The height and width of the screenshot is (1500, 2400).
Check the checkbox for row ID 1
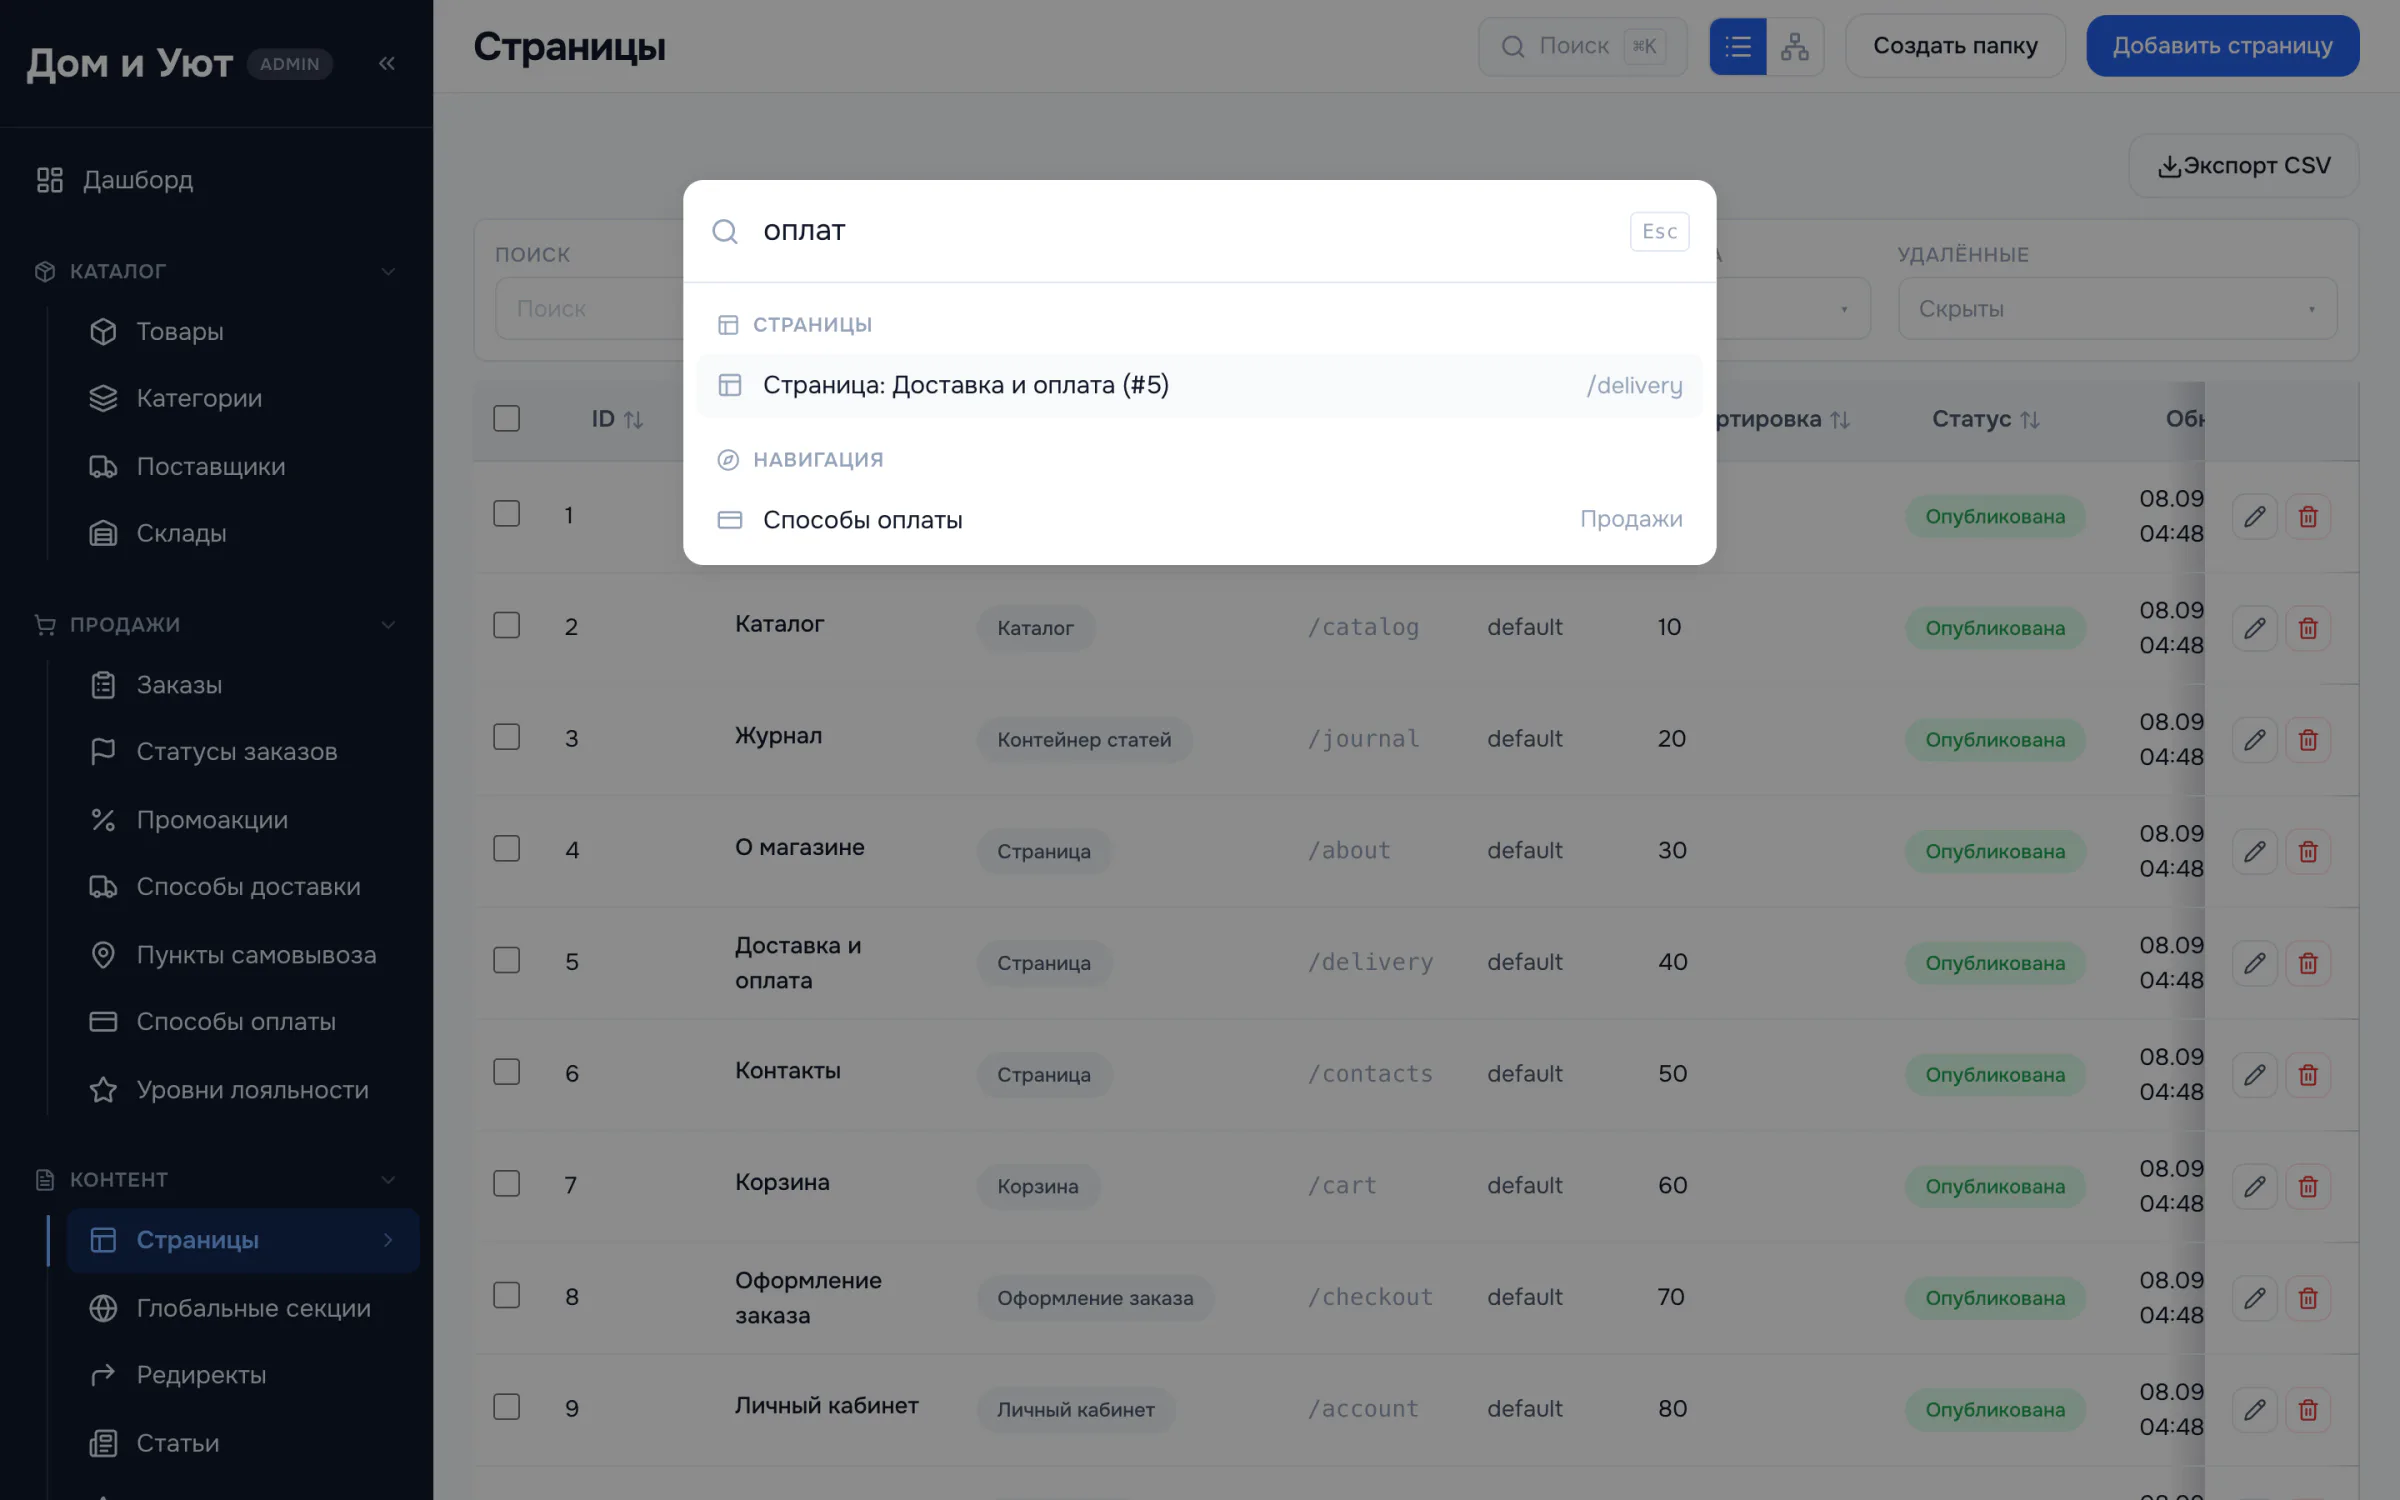click(x=507, y=514)
